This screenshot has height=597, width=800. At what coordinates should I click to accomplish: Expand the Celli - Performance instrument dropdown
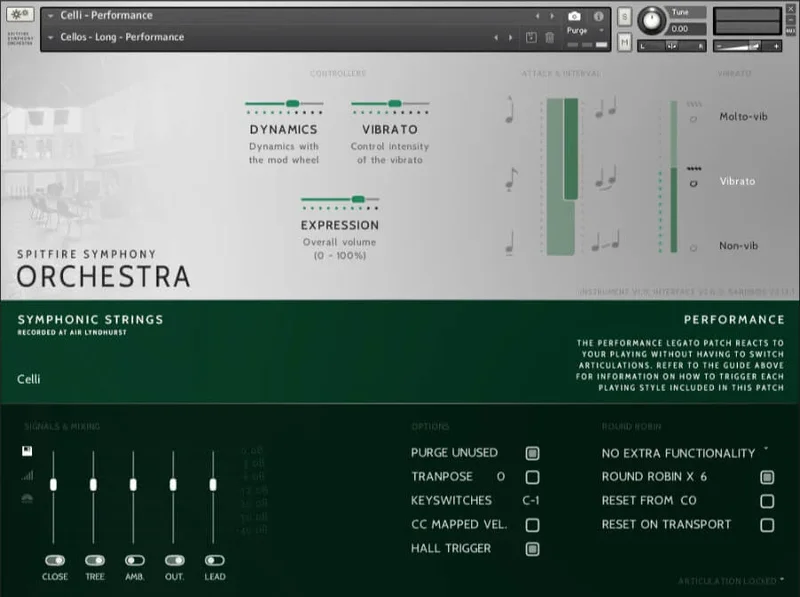(51, 16)
